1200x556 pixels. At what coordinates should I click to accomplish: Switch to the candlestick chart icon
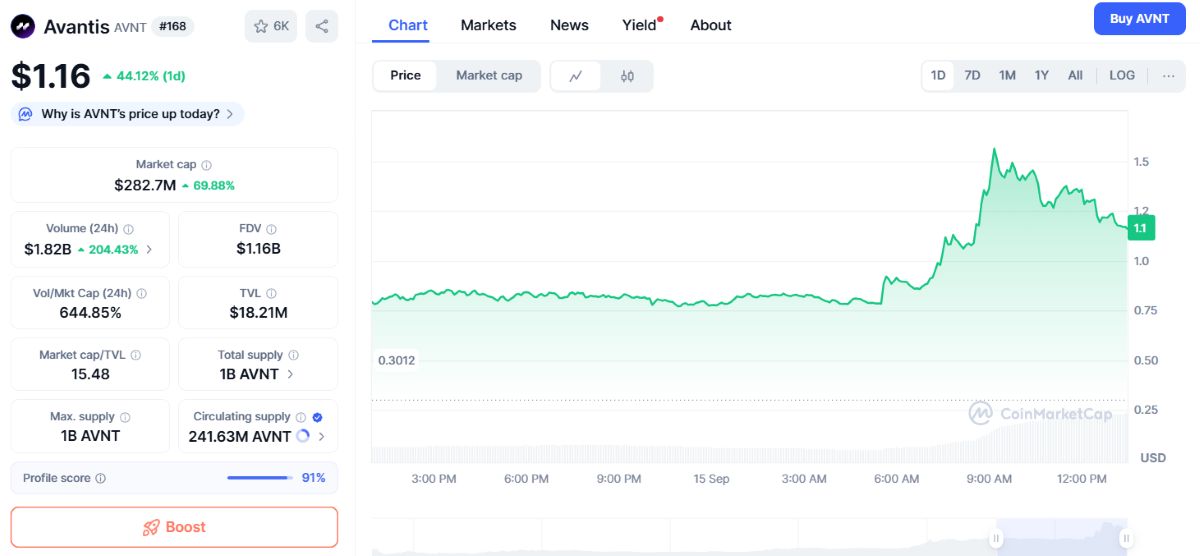(627, 76)
